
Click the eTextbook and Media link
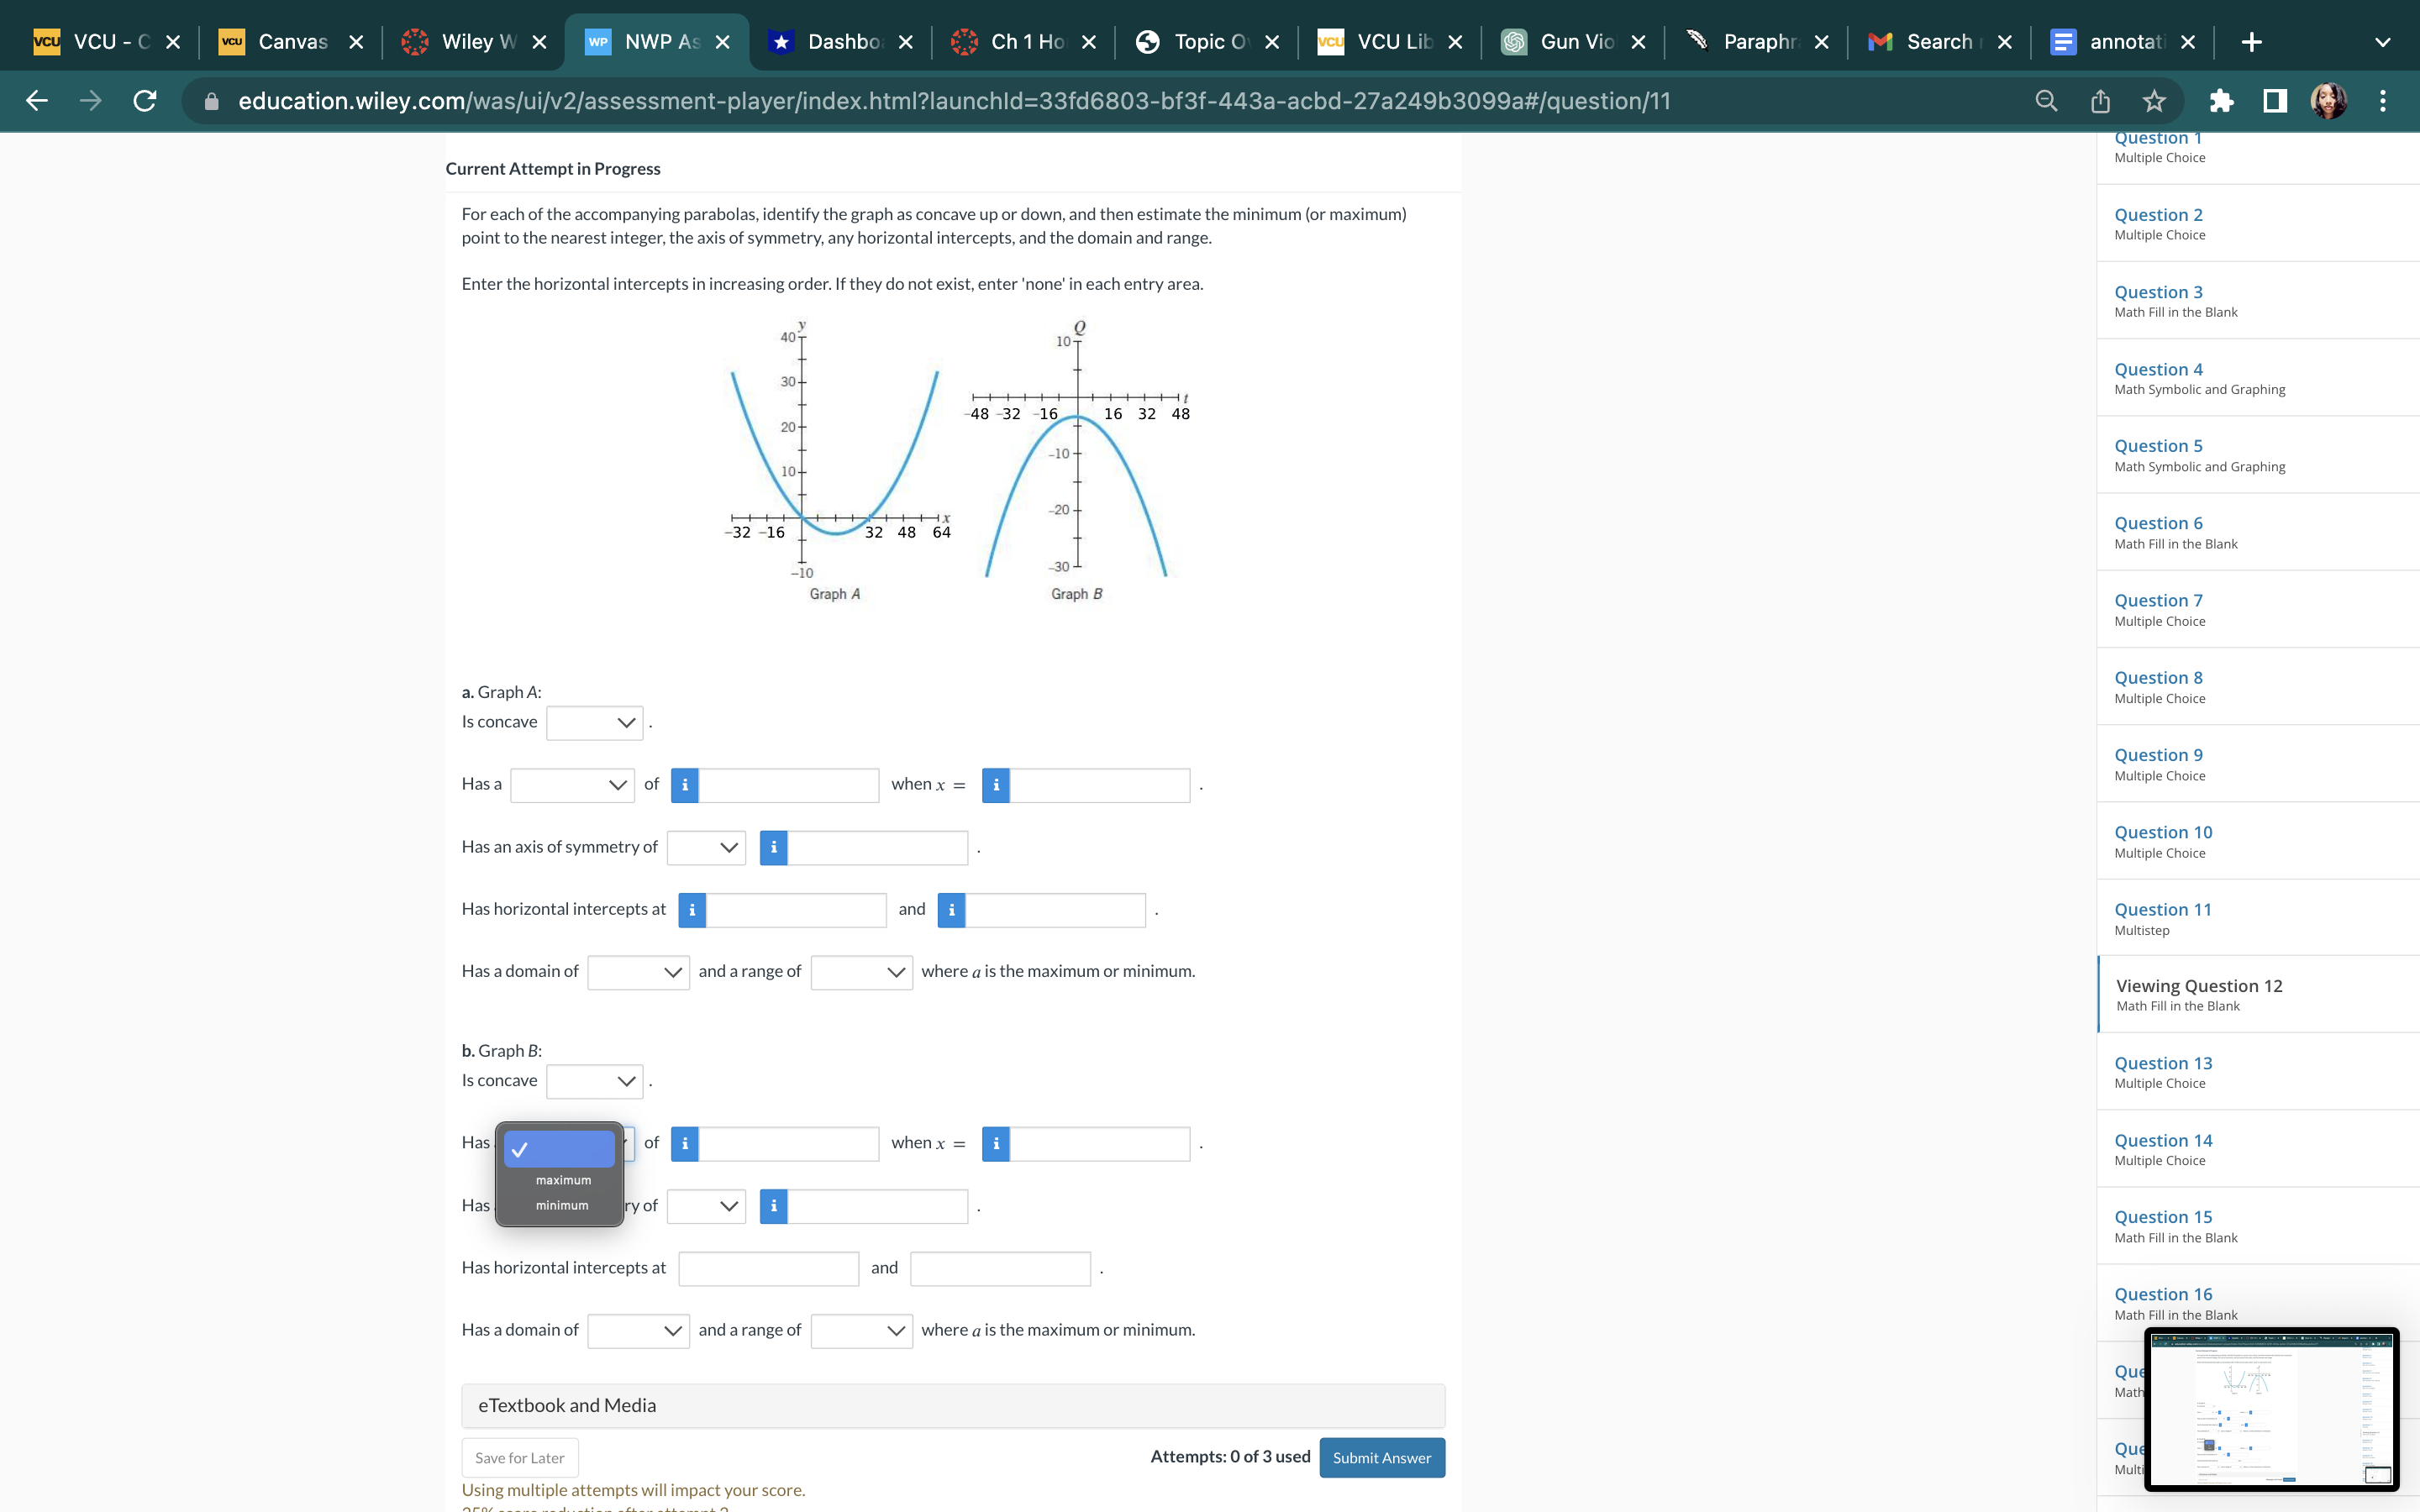[x=566, y=1404]
